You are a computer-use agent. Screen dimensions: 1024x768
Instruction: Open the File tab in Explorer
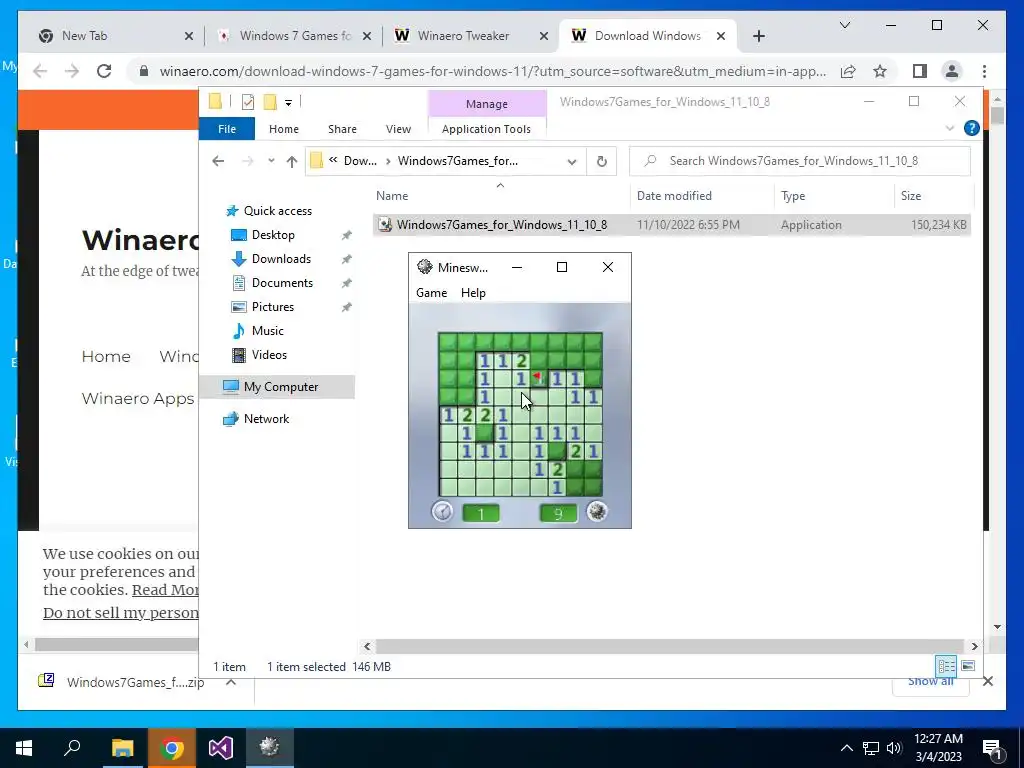point(227,129)
